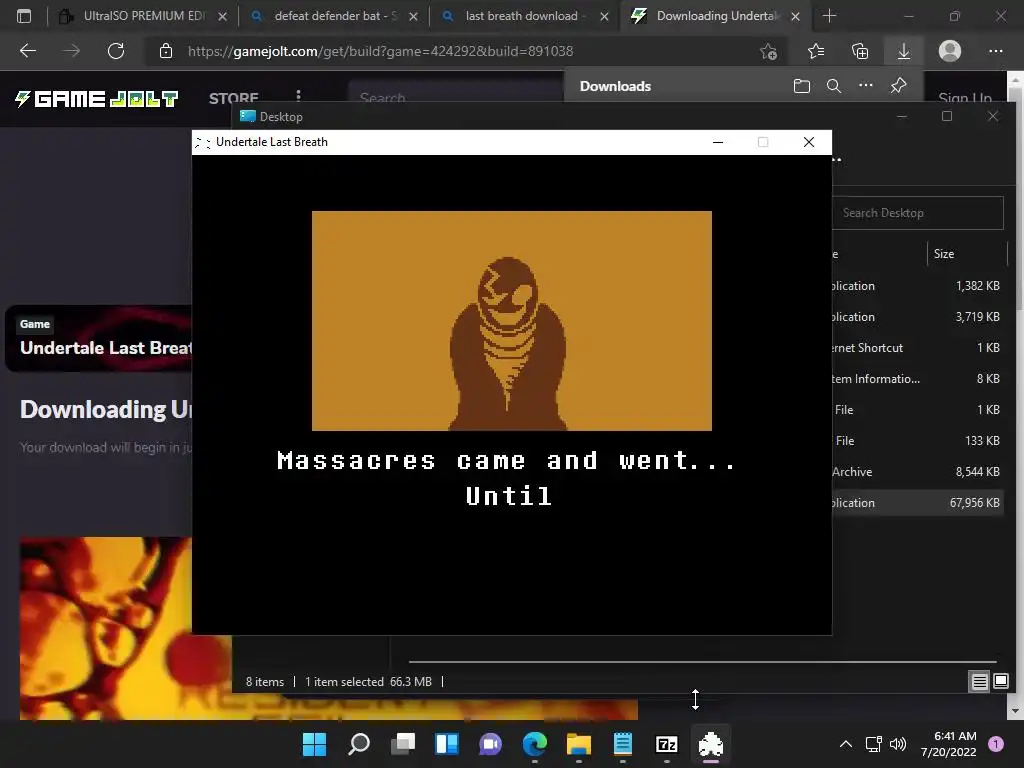Open Task View on taskbar
Screen dimensions: 1024x768
(403, 744)
